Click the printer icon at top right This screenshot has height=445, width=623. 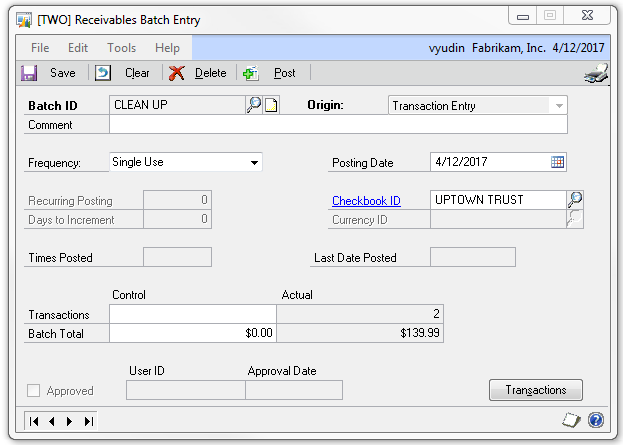pos(595,73)
